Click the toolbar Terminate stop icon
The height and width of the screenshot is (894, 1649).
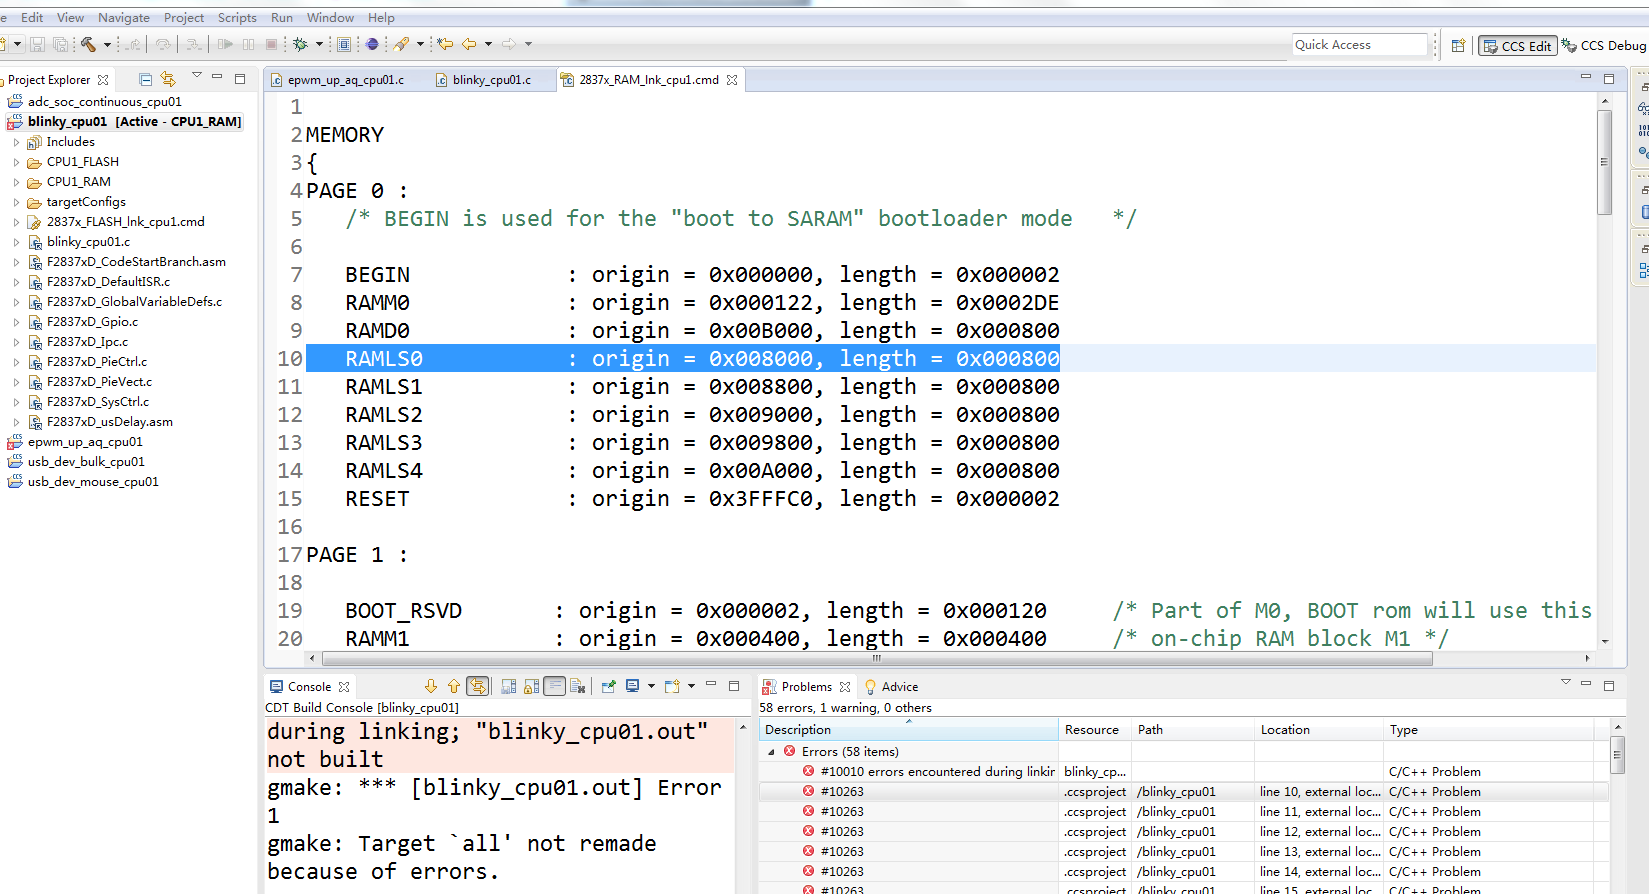click(271, 44)
